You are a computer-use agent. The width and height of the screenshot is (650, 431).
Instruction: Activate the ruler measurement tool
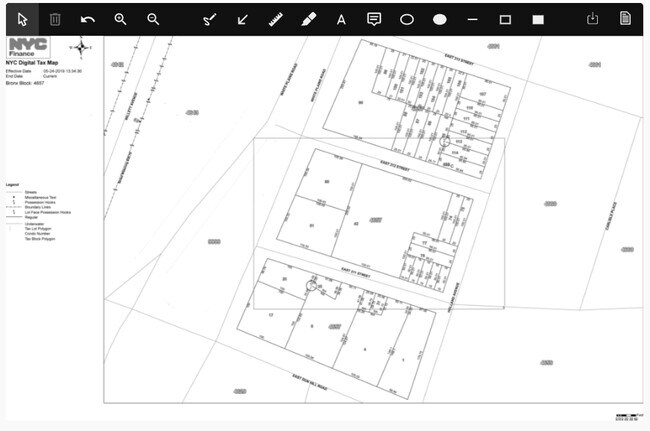pyautogui.click(x=276, y=19)
